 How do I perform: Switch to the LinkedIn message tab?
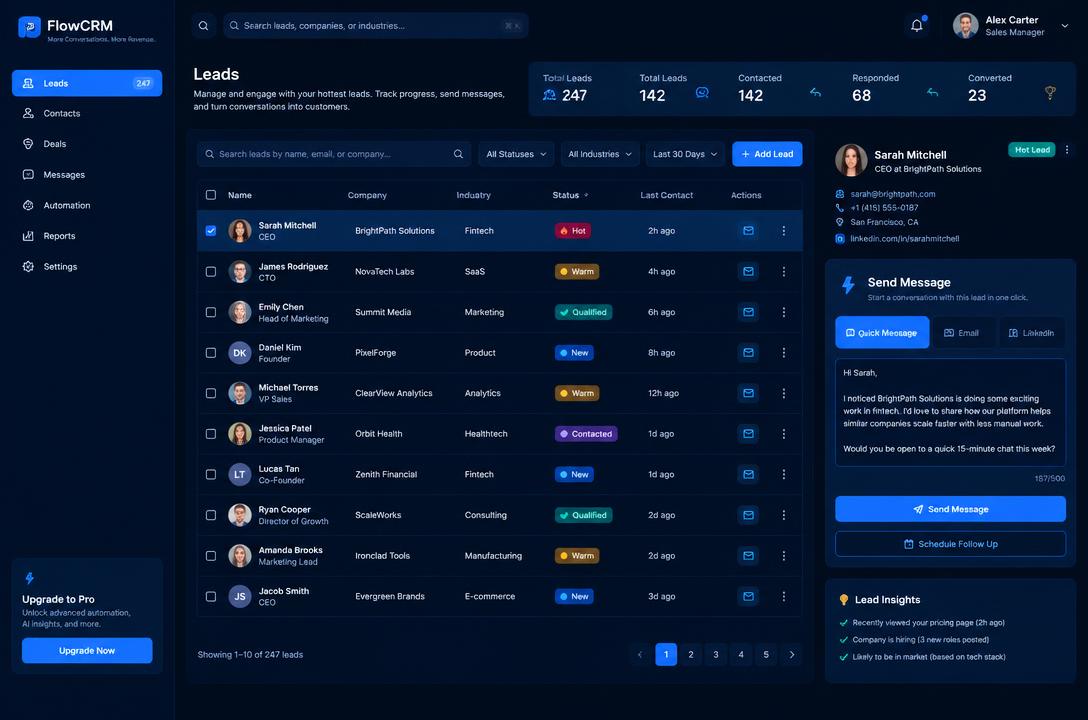(x=1031, y=333)
